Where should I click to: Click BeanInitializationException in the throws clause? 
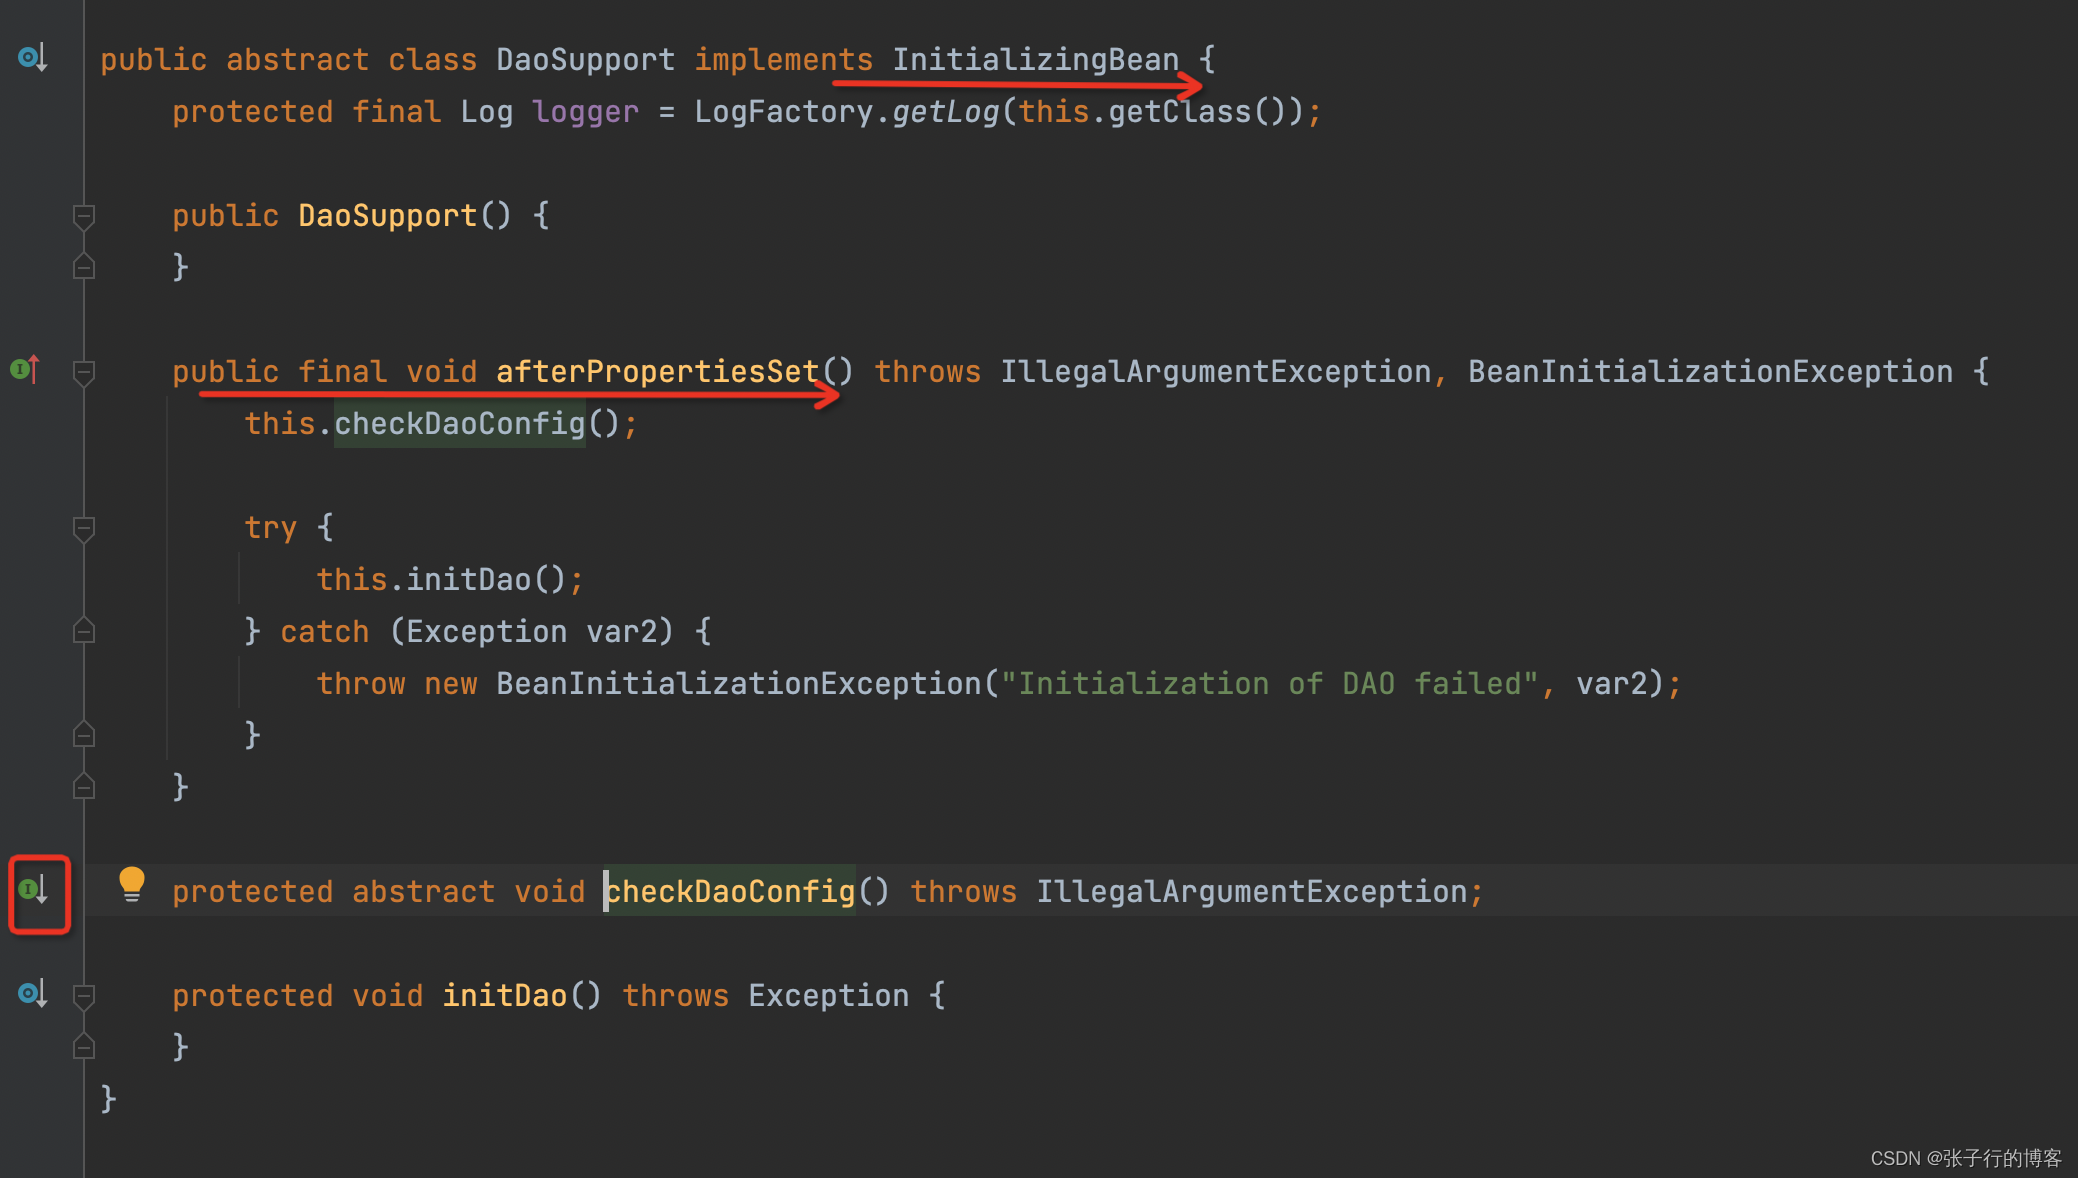click(1709, 372)
